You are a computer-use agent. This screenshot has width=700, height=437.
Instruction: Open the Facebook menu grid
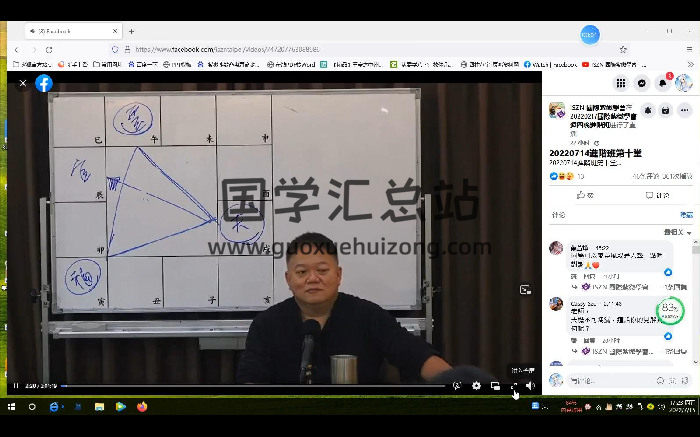coord(621,83)
